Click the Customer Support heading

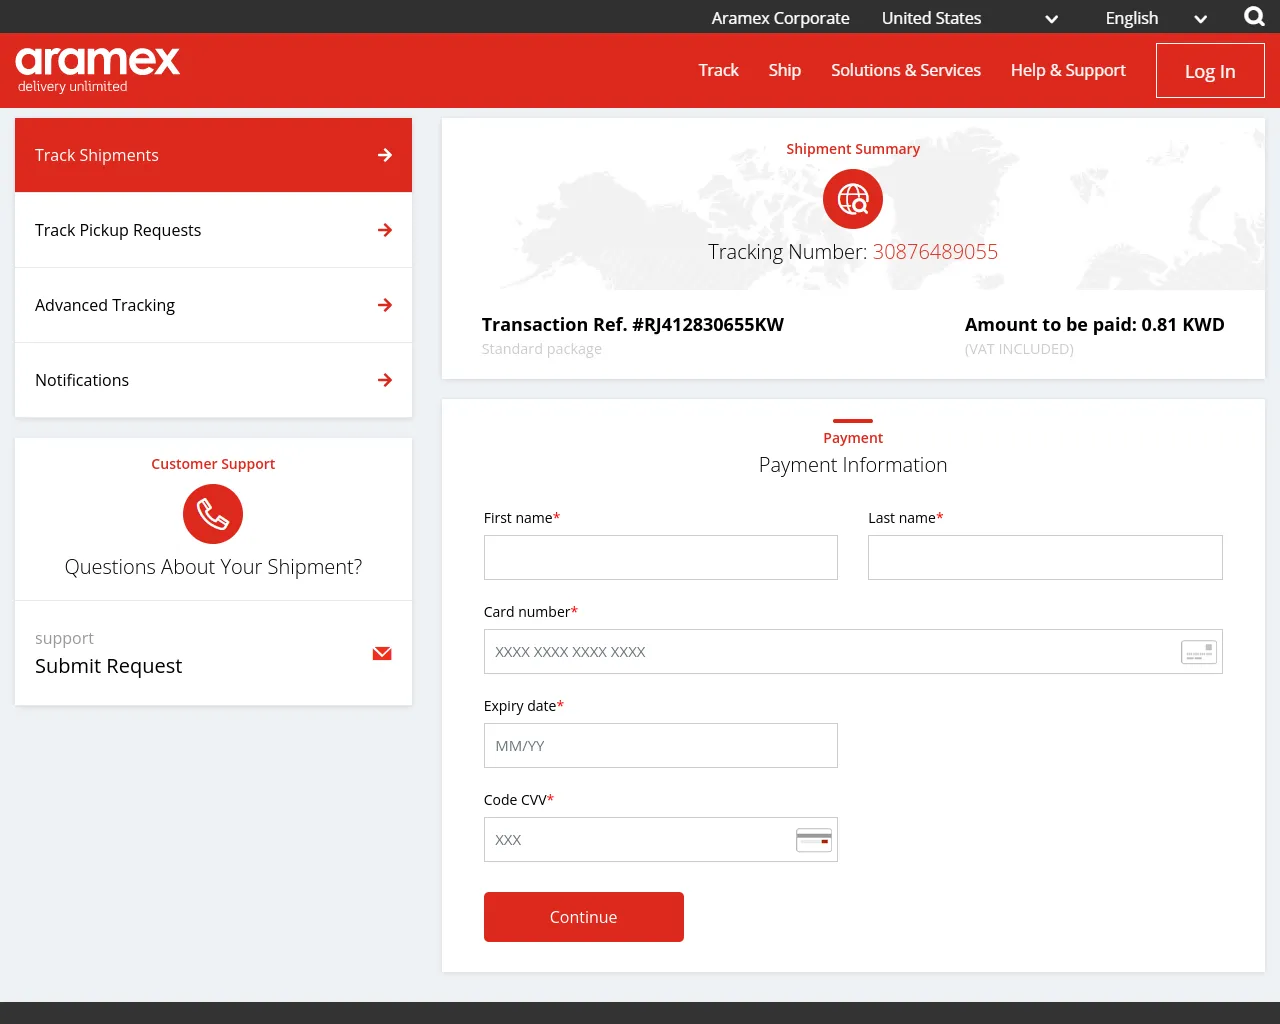pos(213,464)
